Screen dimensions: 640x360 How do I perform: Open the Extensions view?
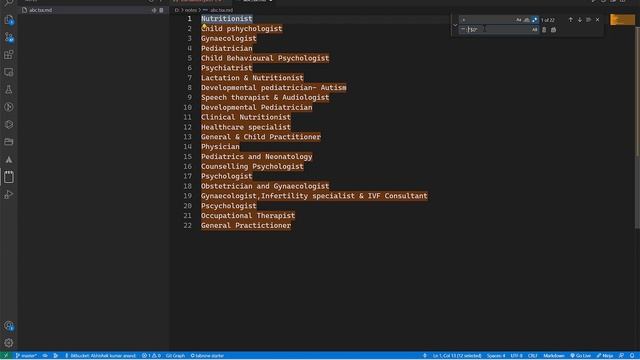[9, 55]
